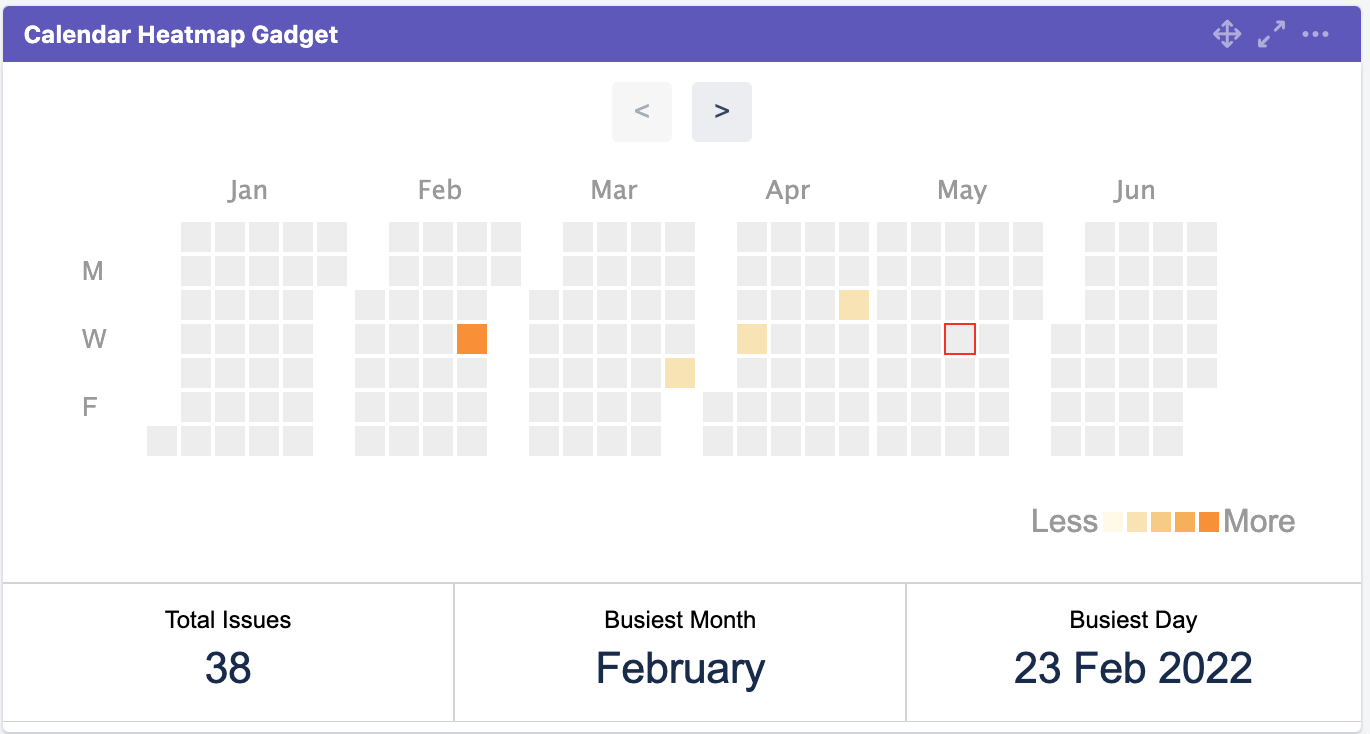Click the Busiest Day 23 Feb 2022 value
This screenshot has width=1370, height=734.
pyautogui.click(x=1133, y=668)
